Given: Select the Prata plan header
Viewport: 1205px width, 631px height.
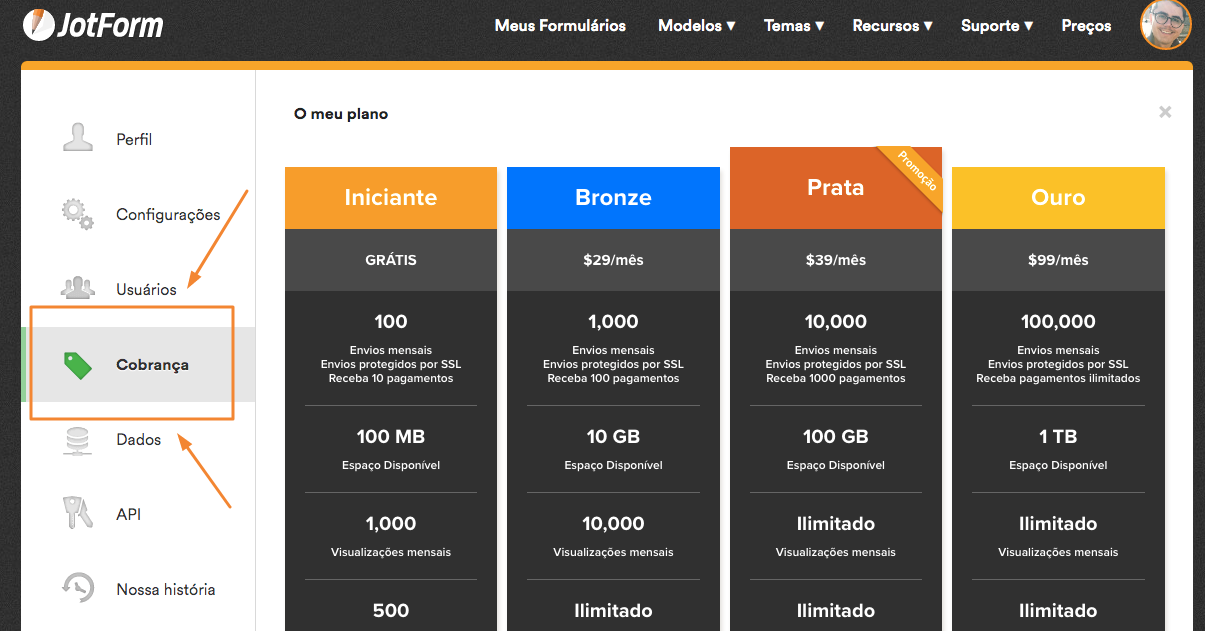Looking at the screenshot, I should point(836,188).
